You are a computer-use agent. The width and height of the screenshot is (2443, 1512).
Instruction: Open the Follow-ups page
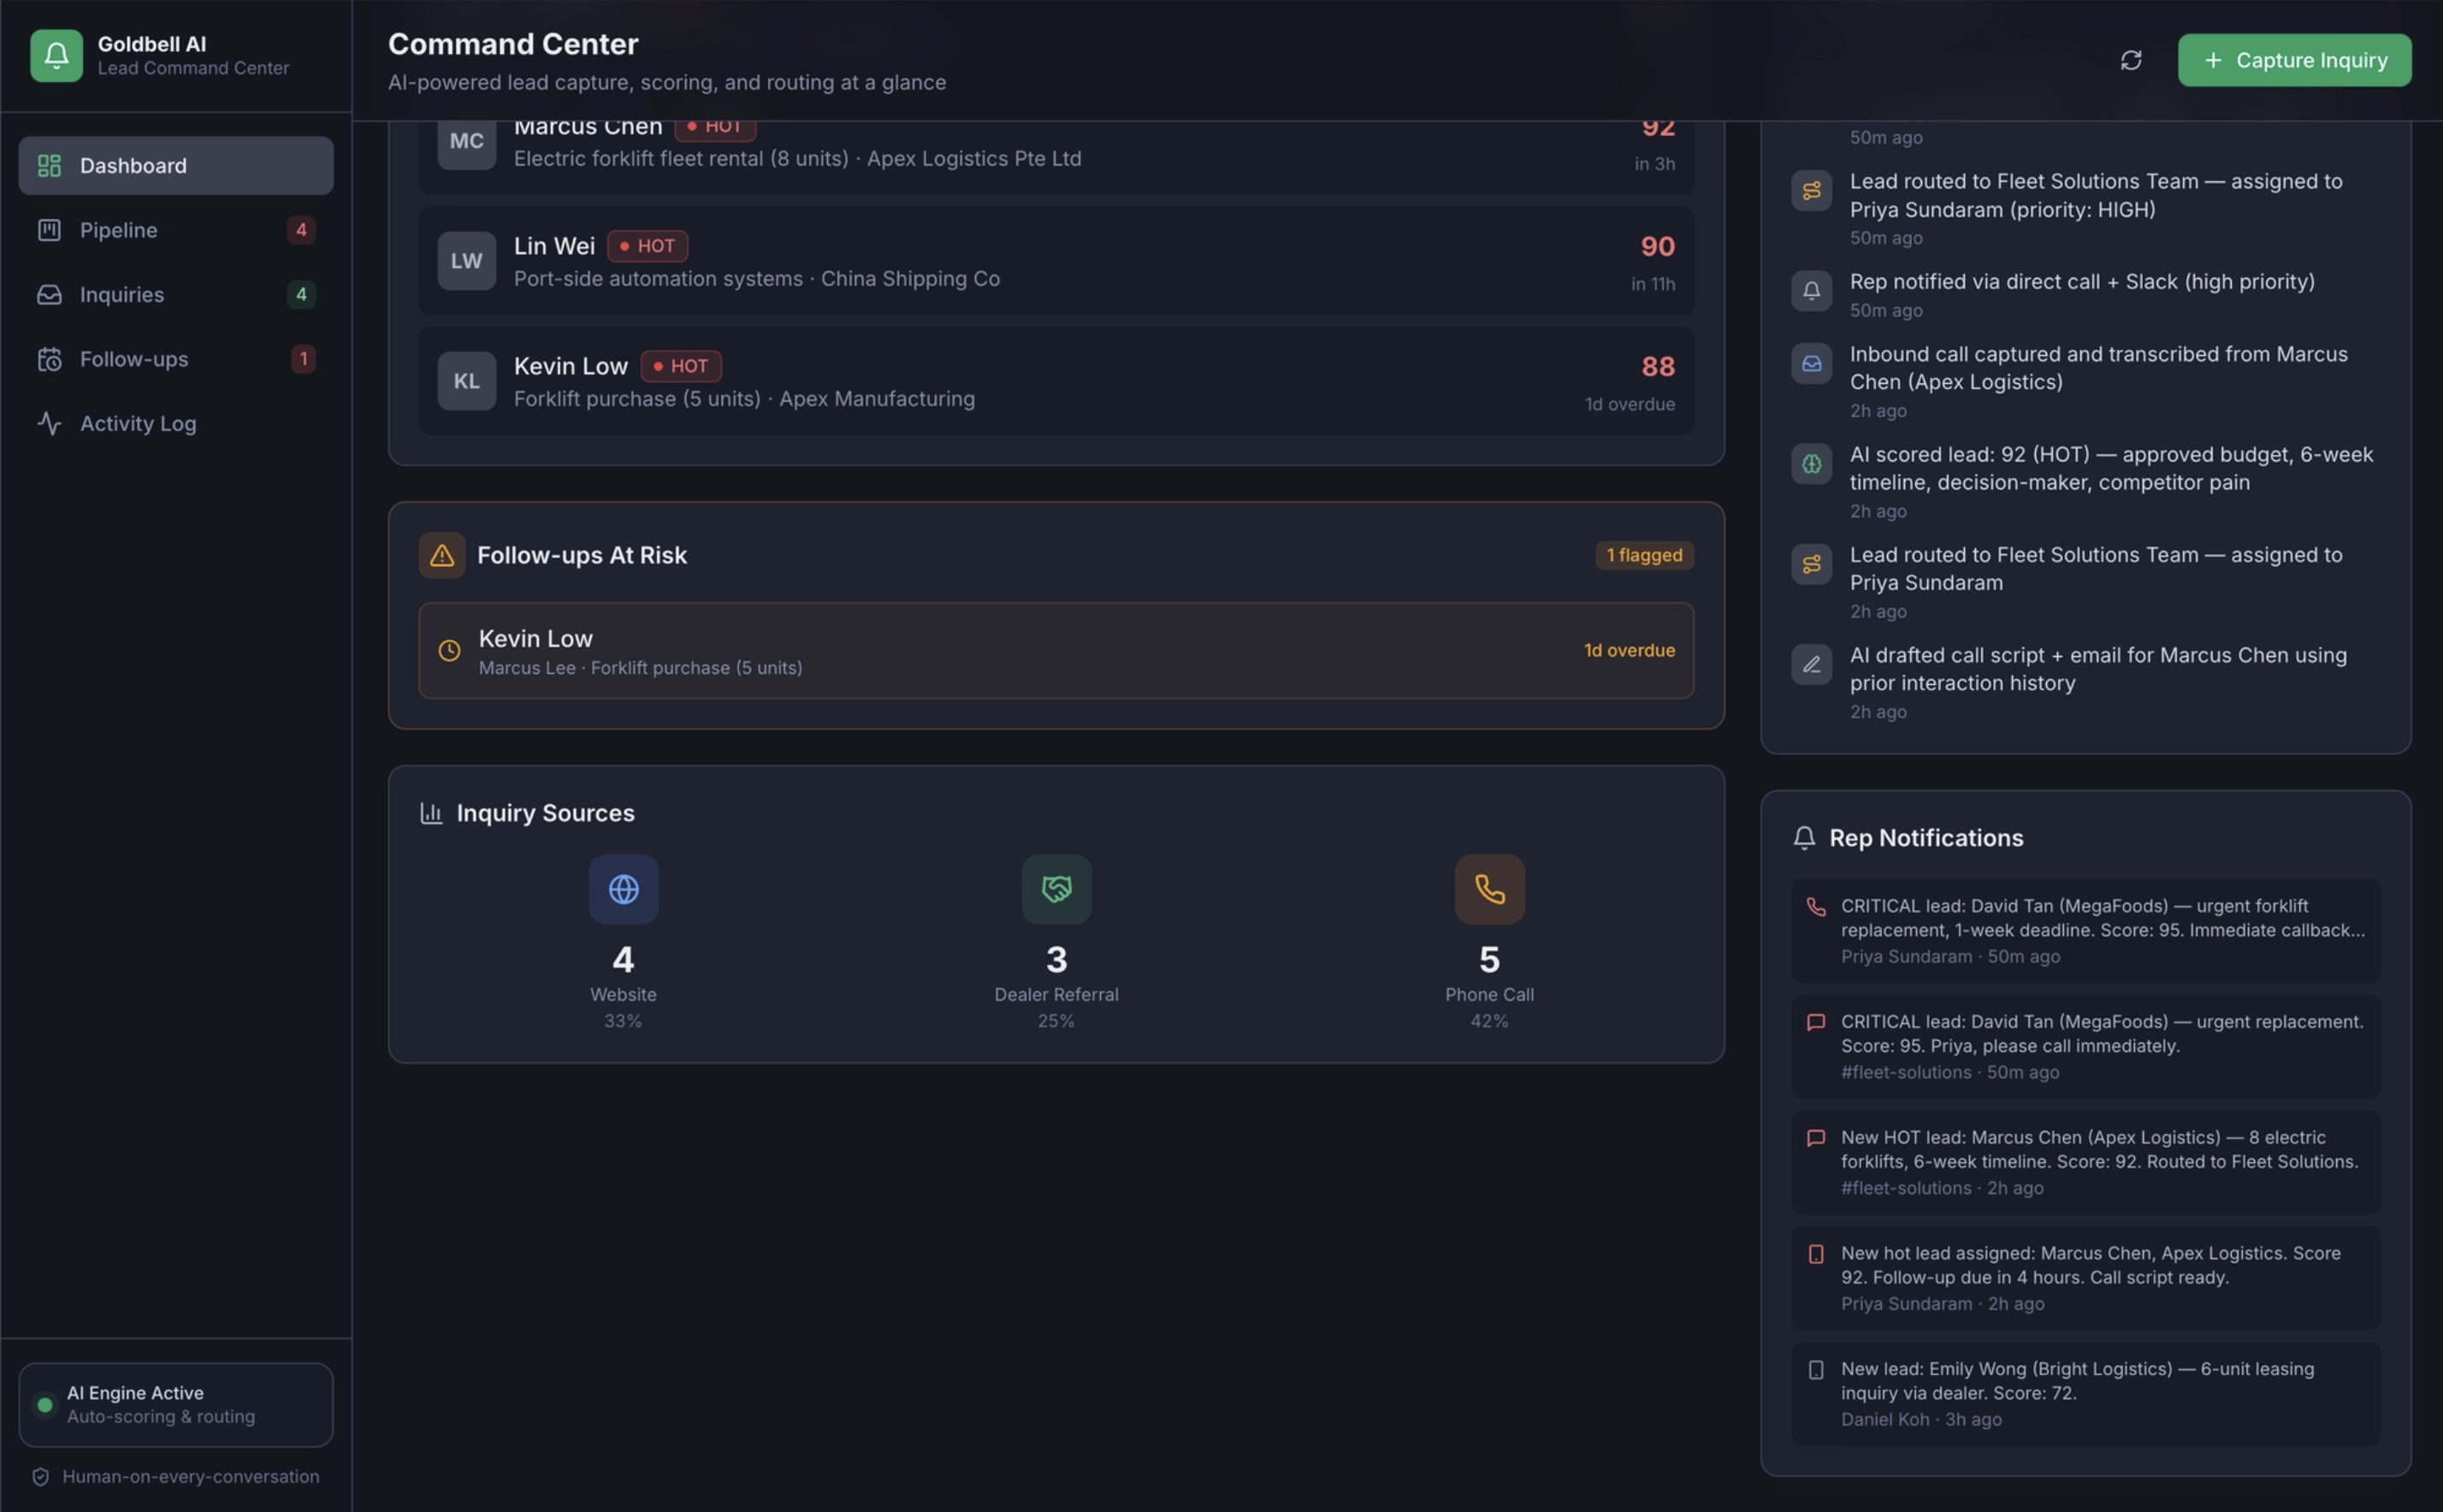pyautogui.click(x=176, y=359)
